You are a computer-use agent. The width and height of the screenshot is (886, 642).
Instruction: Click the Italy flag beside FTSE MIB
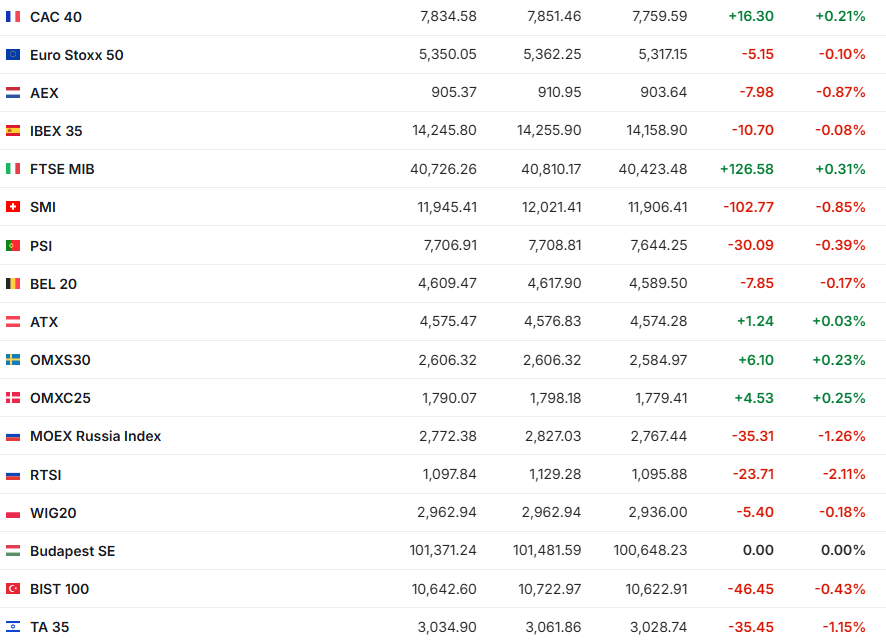(13, 169)
